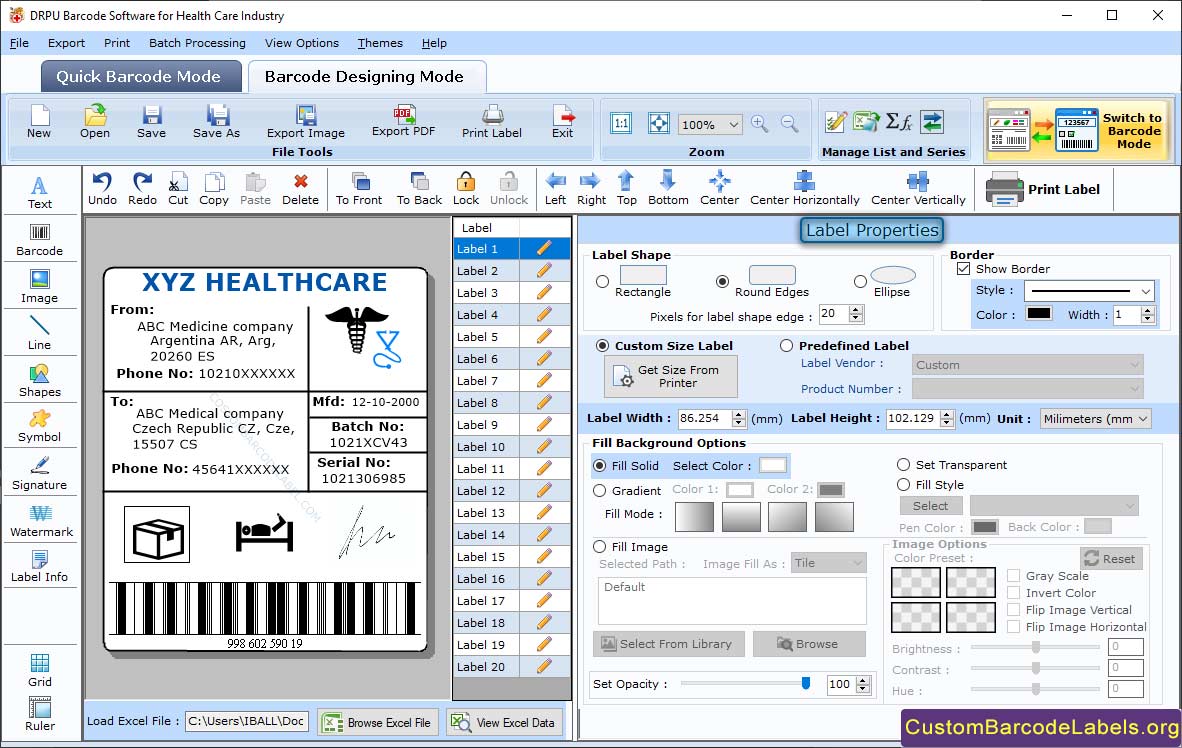This screenshot has width=1182, height=748.
Task: Select the Text tool in sidebar
Action: (39, 192)
